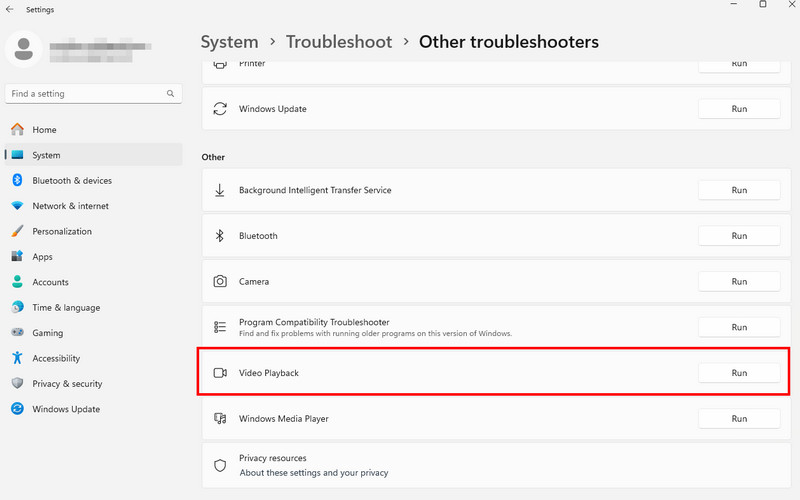Click the Windows Media Player icon
This screenshot has height=500, width=800.
click(x=220, y=419)
